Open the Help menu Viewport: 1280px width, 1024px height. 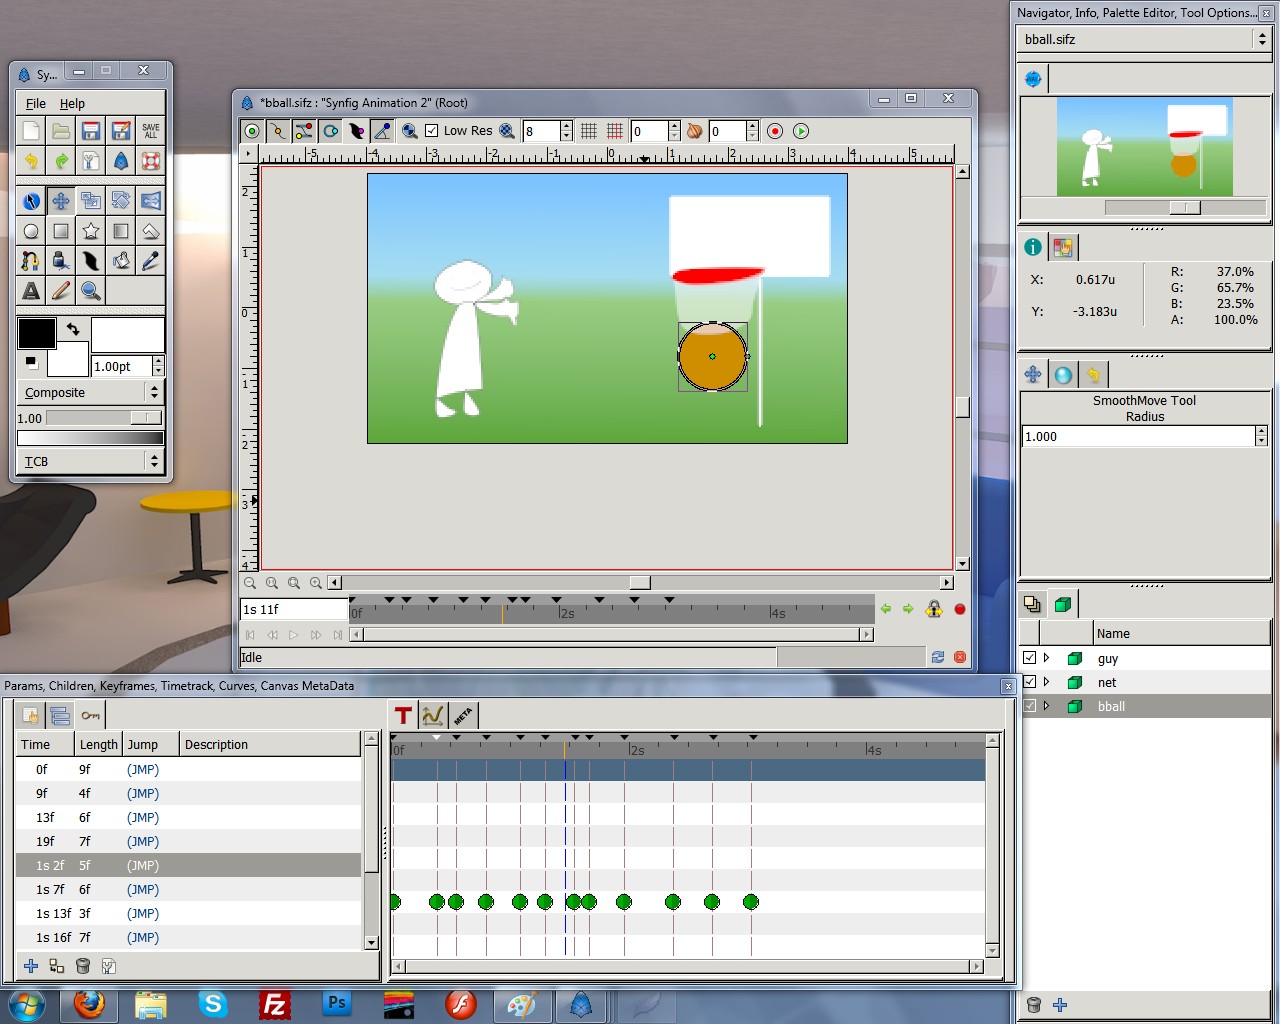(x=72, y=103)
